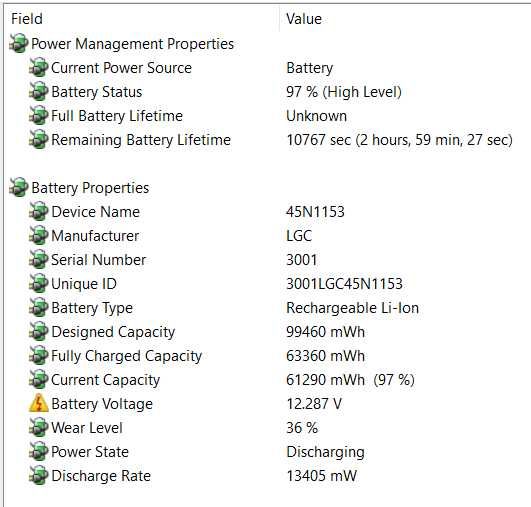Click the Field column header

tap(27, 19)
